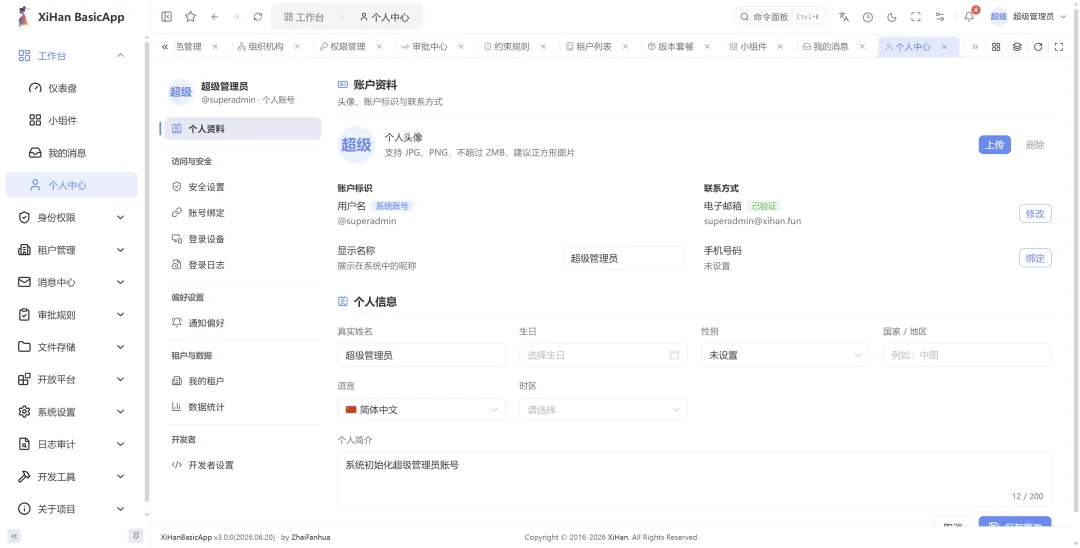The image size is (1080, 548).
Task: Open the 时区 dropdown
Action: [603, 410]
